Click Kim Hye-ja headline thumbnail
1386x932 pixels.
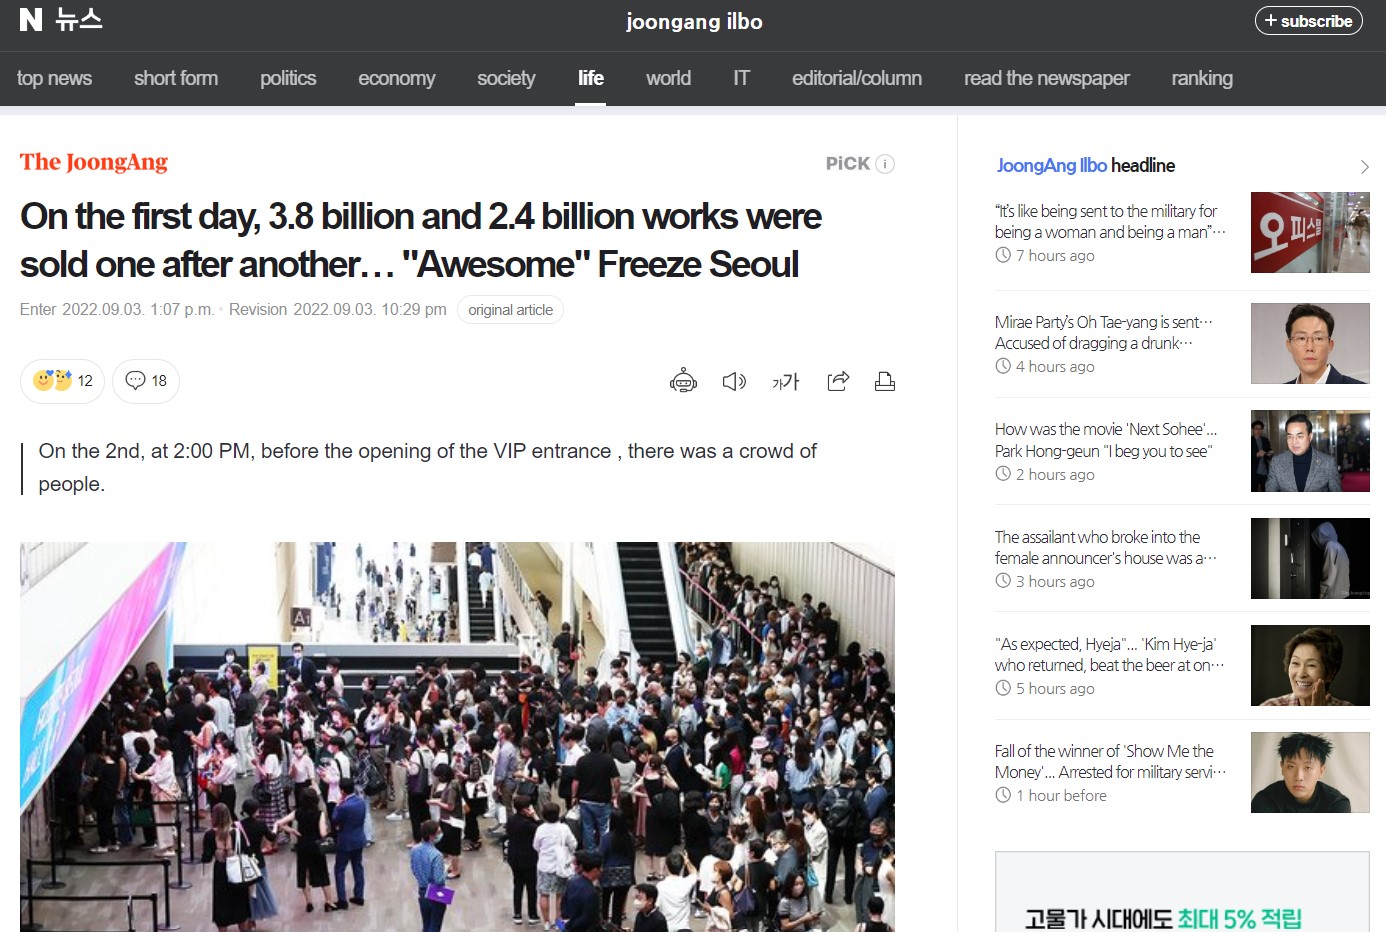click(x=1309, y=665)
